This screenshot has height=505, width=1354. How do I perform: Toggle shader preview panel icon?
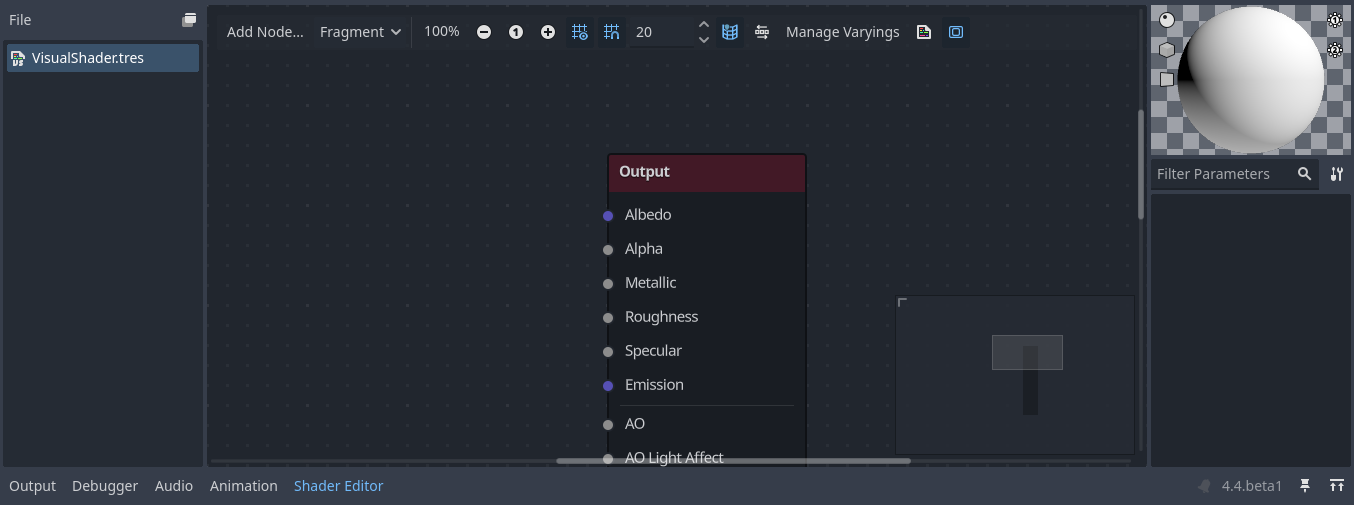coord(956,32)
